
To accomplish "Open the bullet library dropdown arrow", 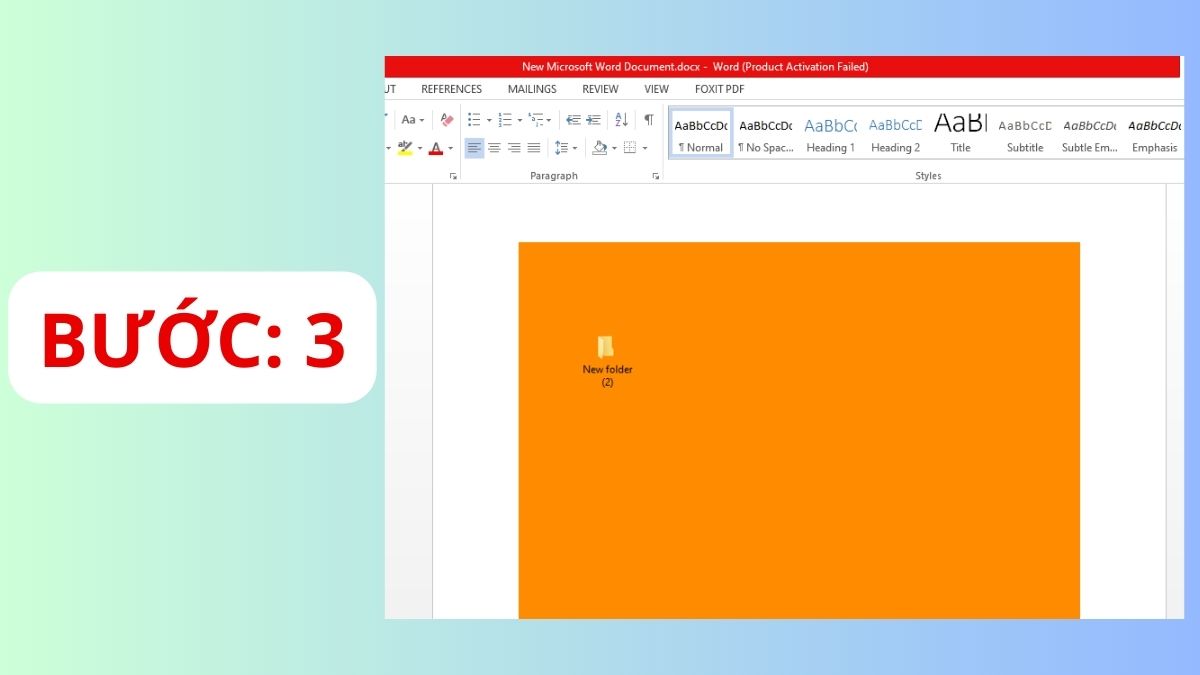I will tap(488, 119).
